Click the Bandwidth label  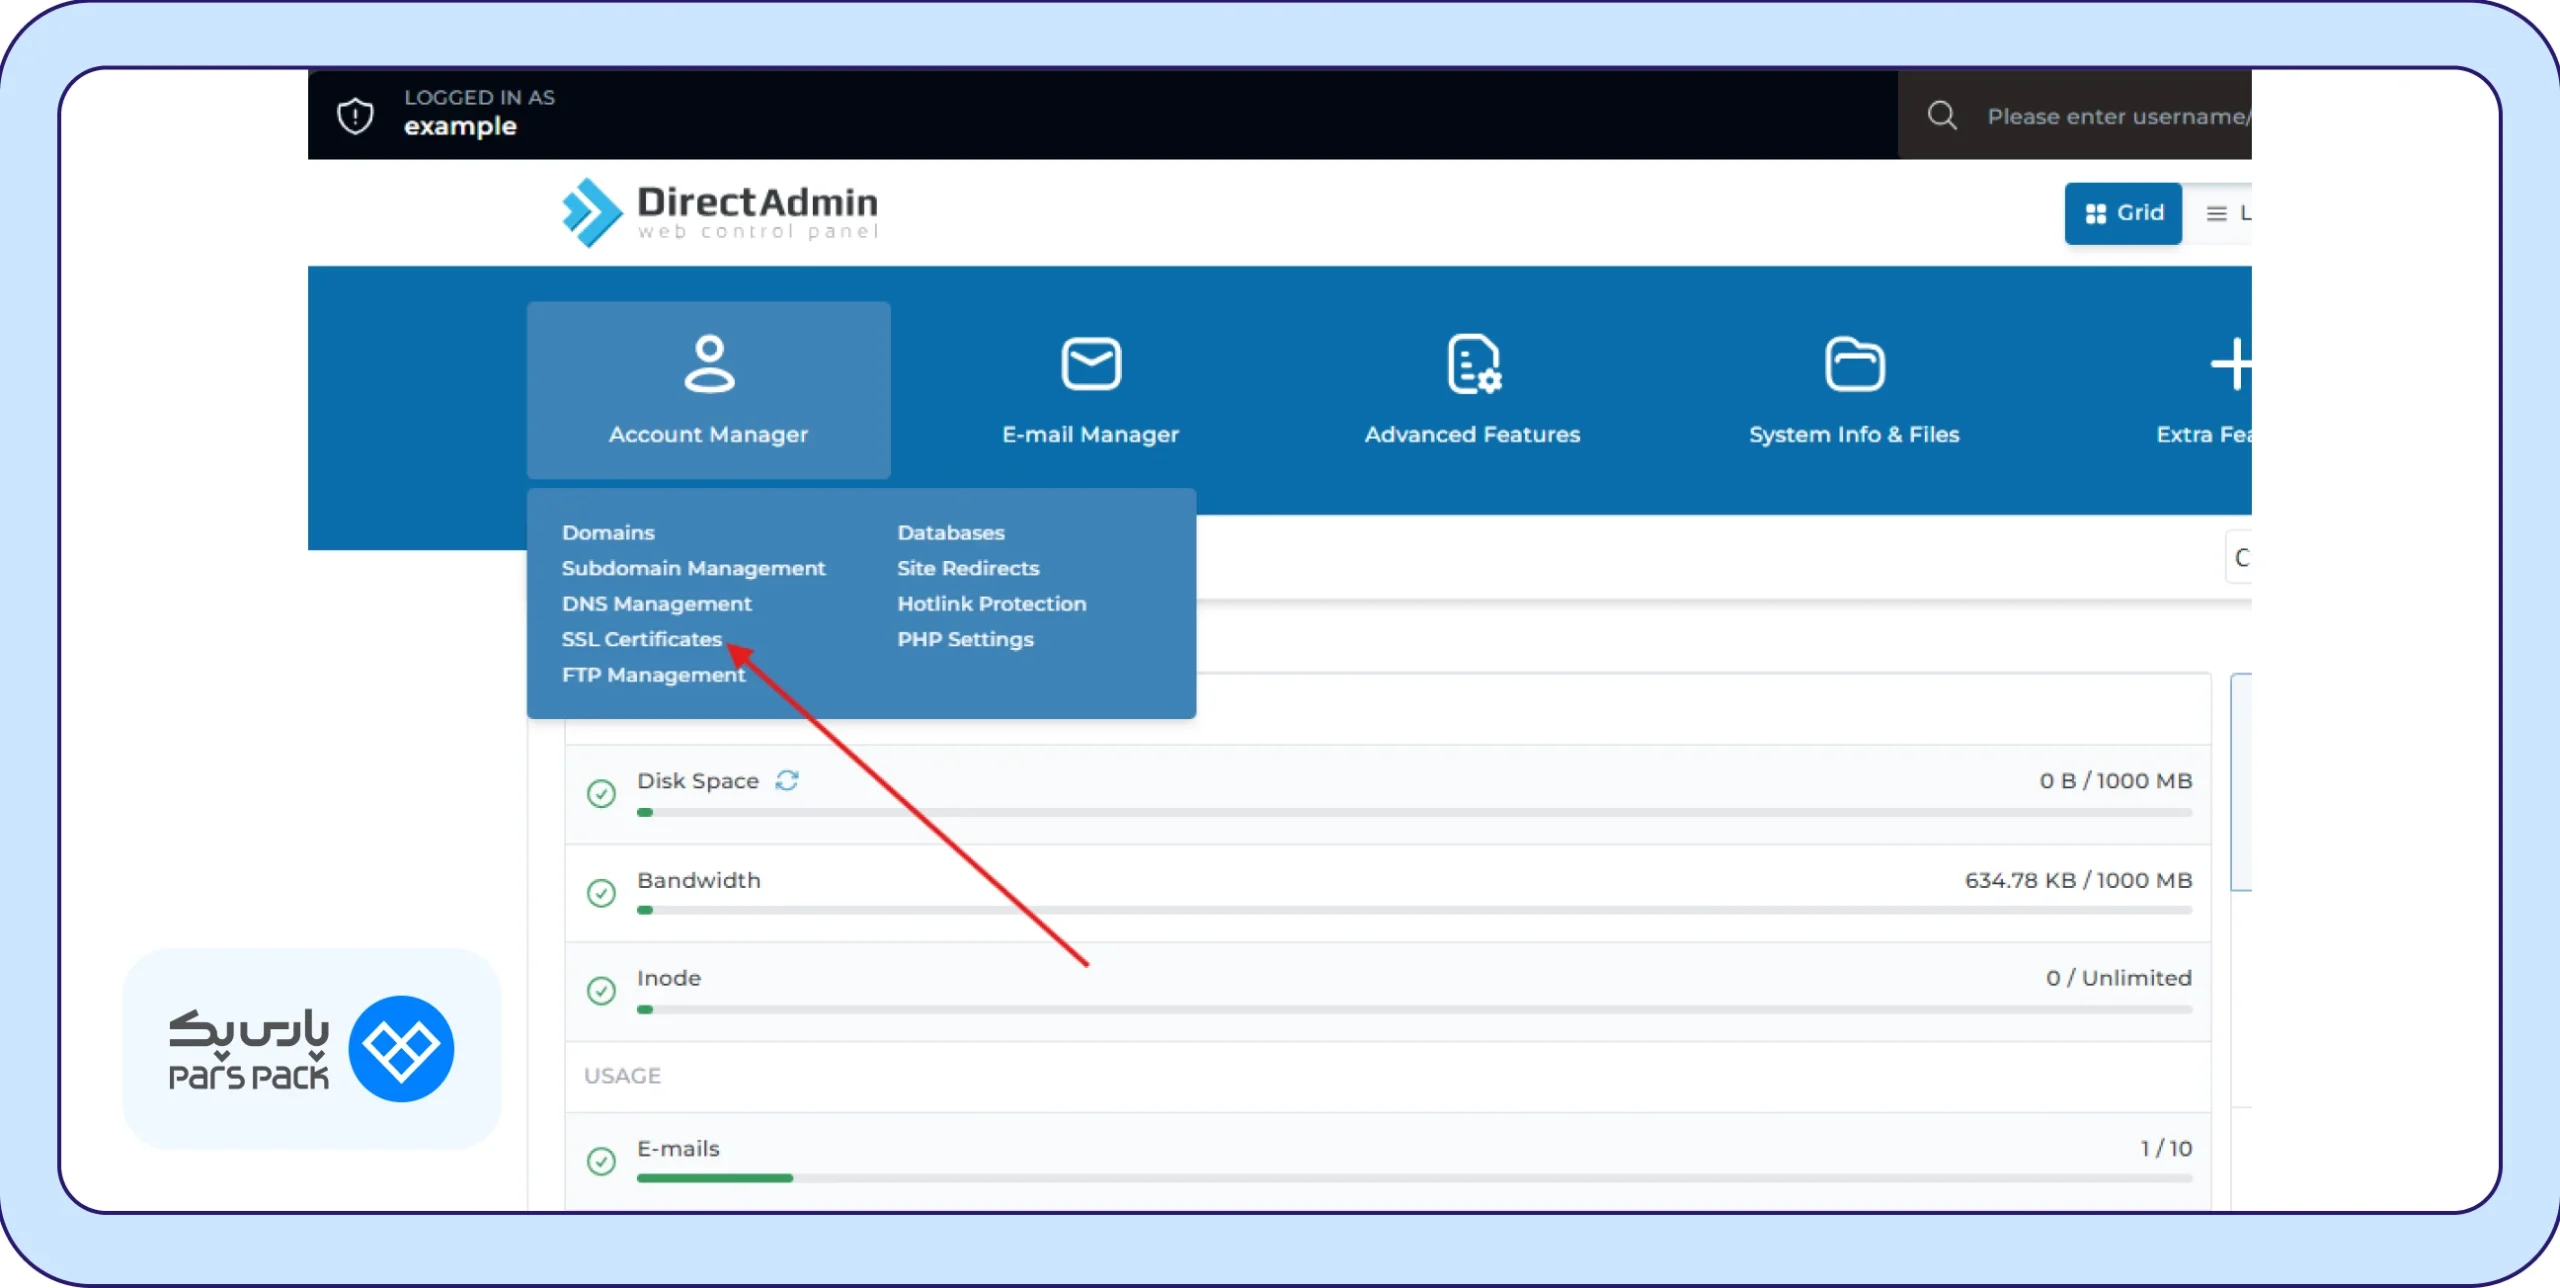tap(698, 880)
